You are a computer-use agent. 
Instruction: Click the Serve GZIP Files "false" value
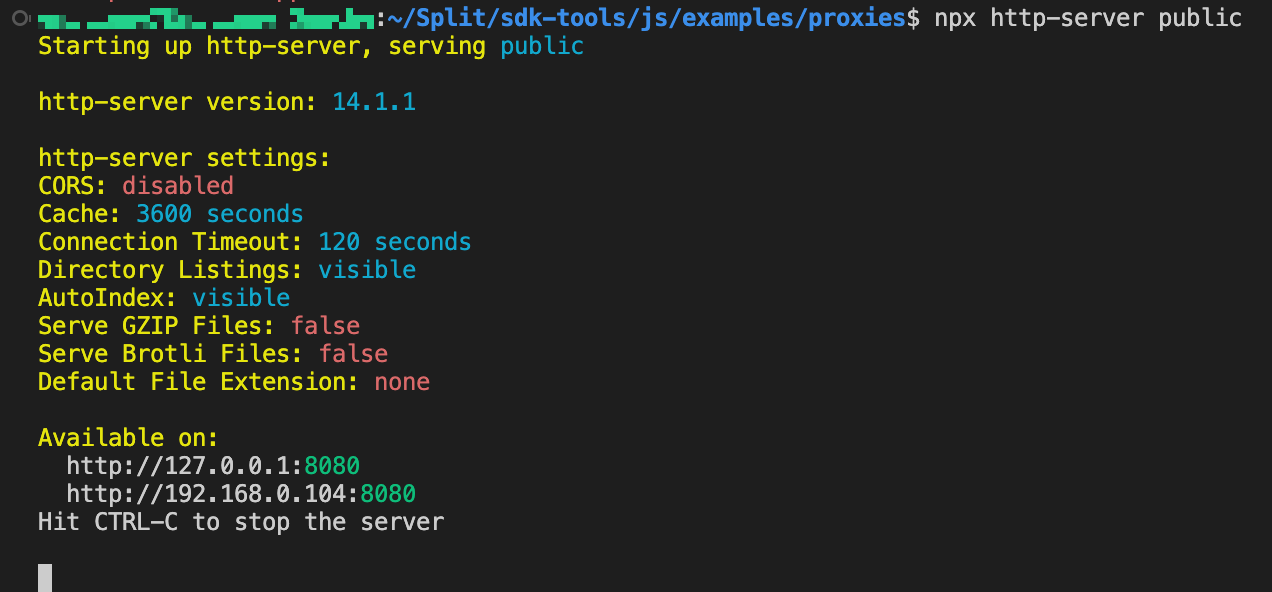pos(325,326)
